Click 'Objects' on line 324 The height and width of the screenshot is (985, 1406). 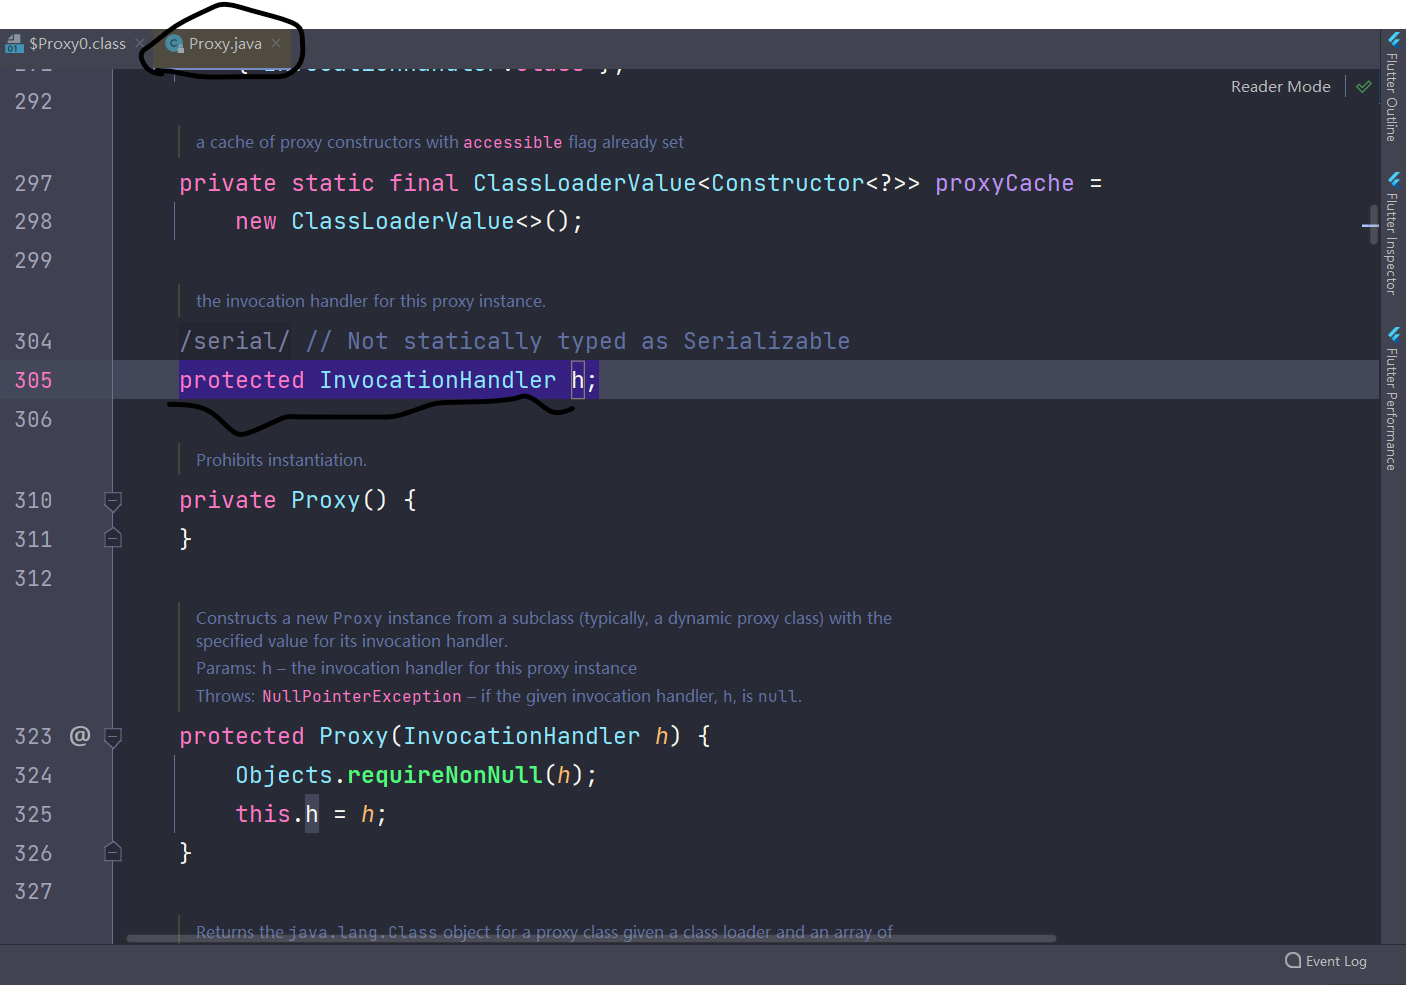(x=284, y=775)
